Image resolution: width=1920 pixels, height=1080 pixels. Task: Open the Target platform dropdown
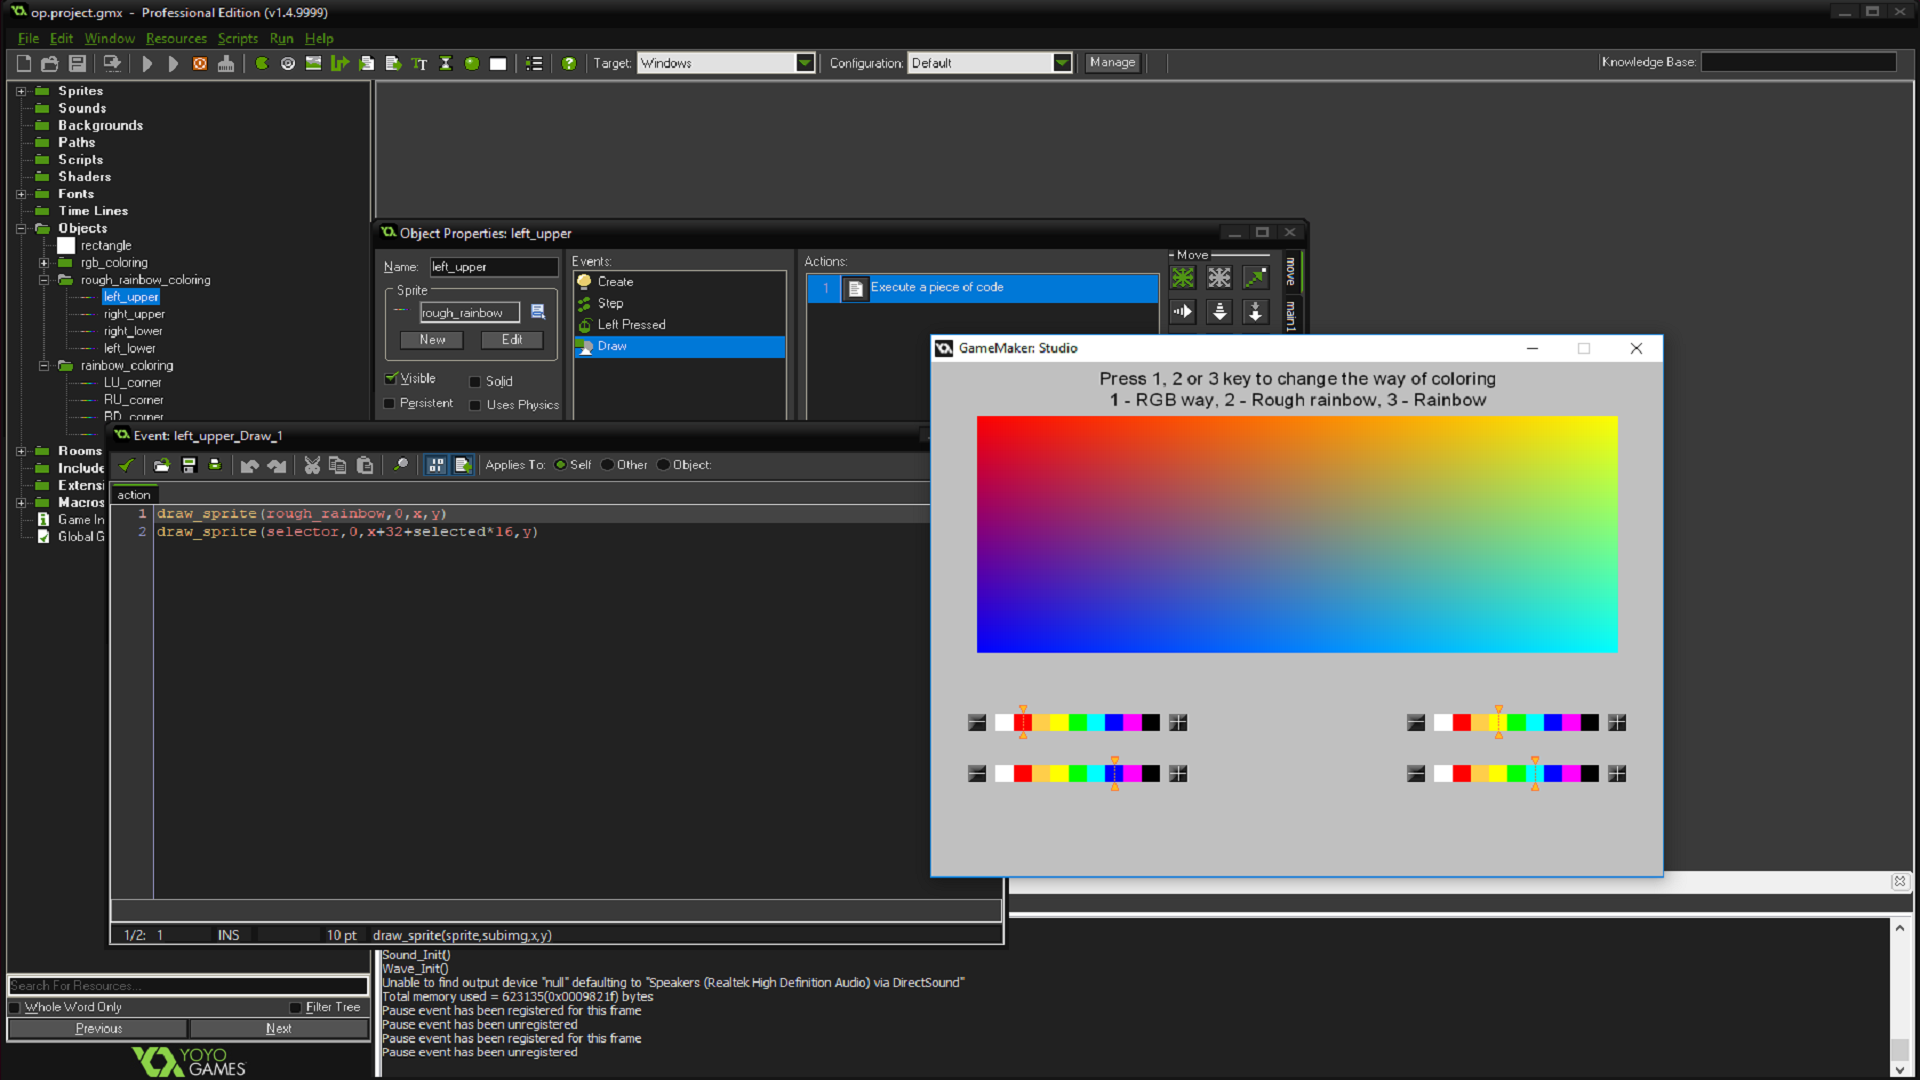coord(805,63)
